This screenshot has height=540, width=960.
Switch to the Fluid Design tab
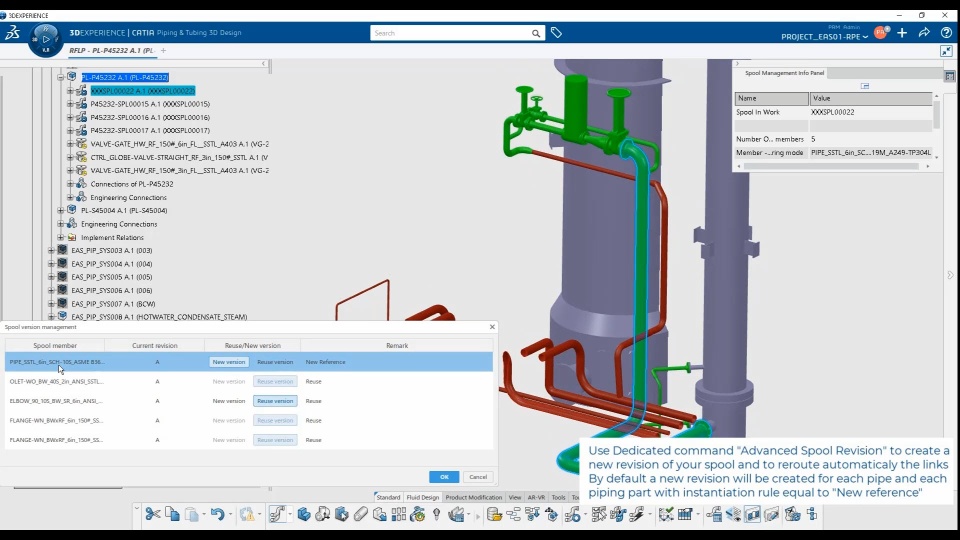[422, 497]
